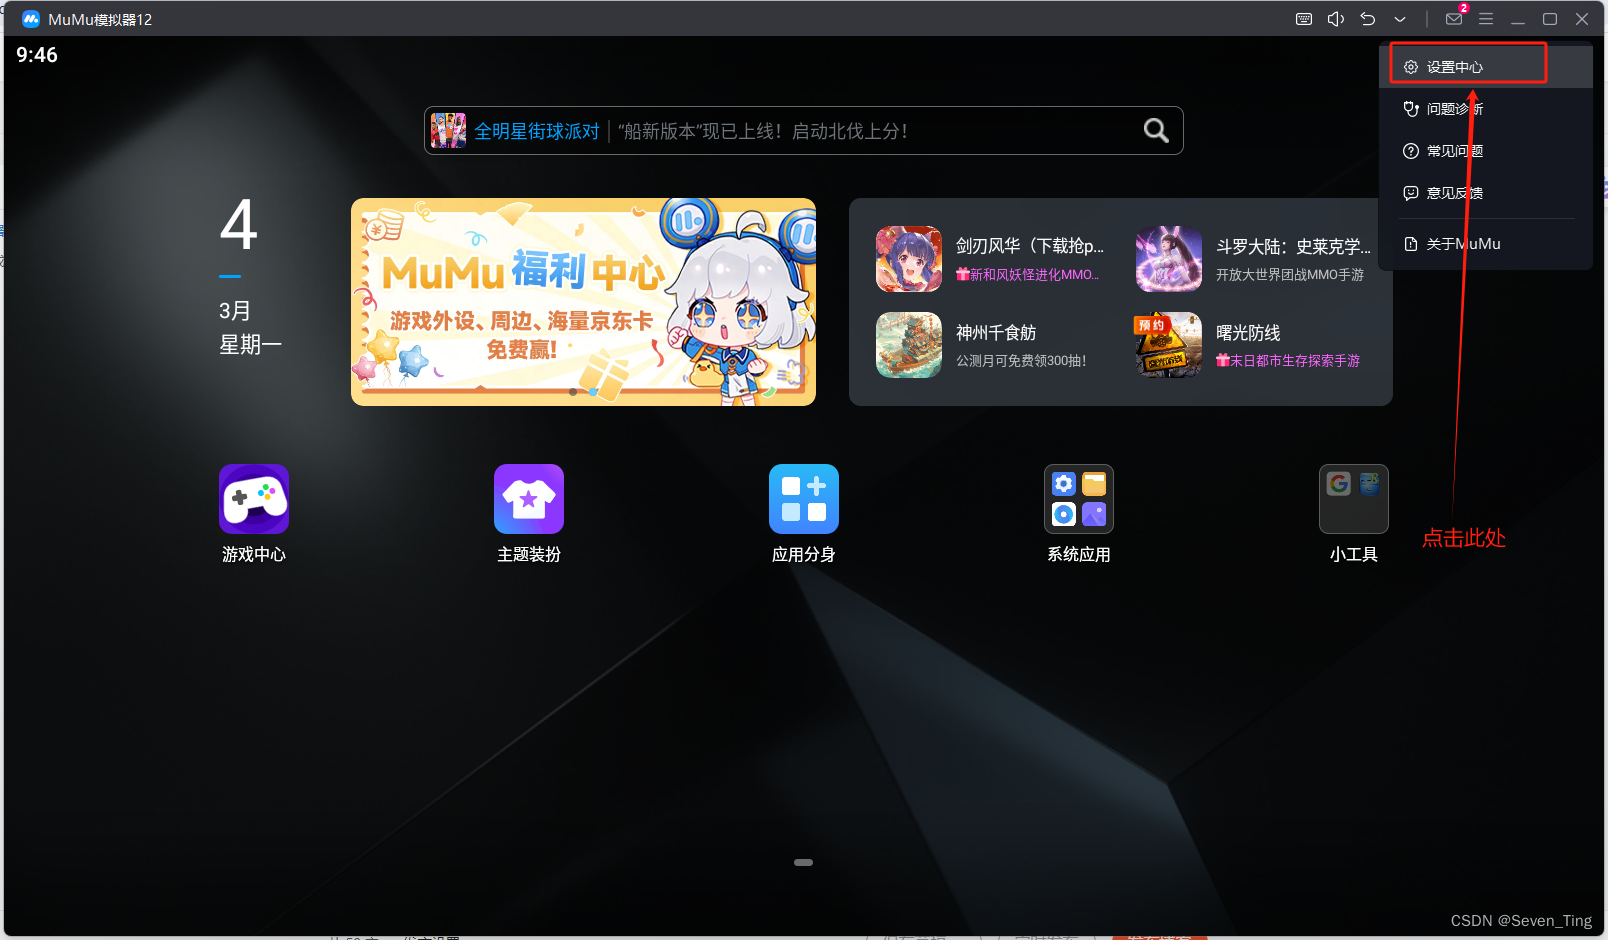Click the MuMu 福利中心 banner
The height and width of the screenshot is (940, 1608).
click(583, 301)
